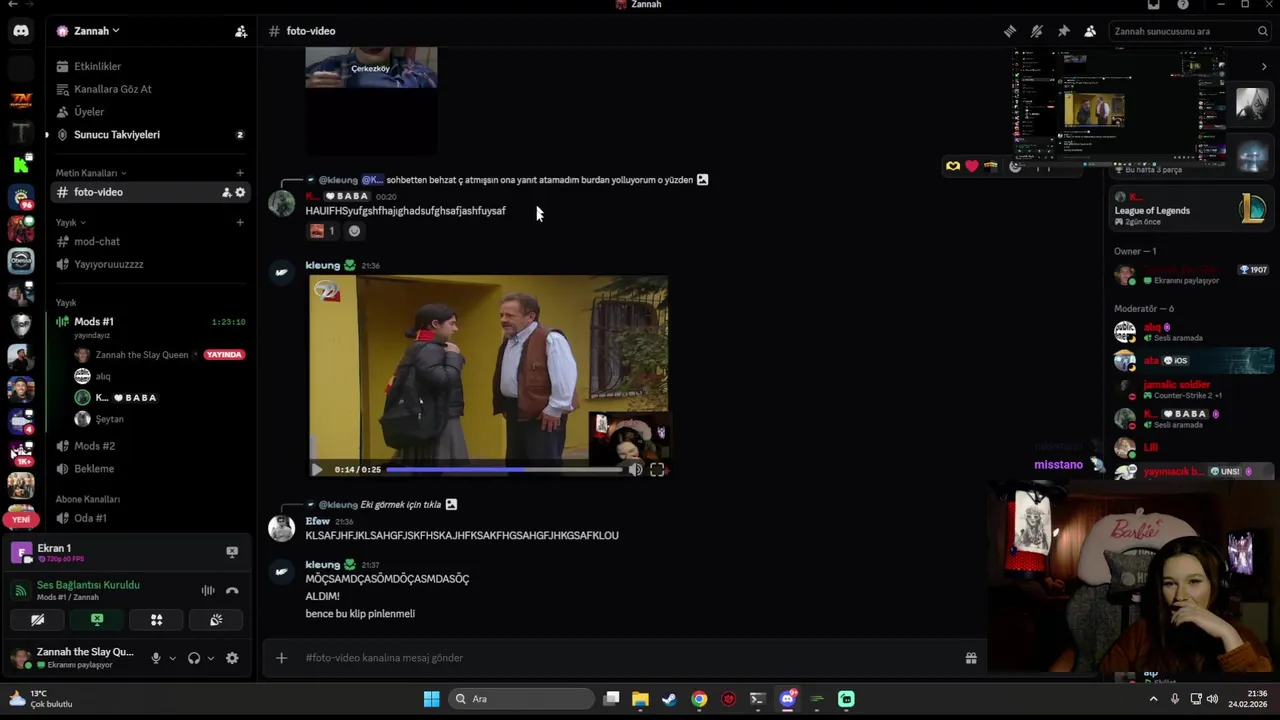This screenshot has width=1280, height=720.
Task: Click the foto-video message input field
Action: click(625, 658)
